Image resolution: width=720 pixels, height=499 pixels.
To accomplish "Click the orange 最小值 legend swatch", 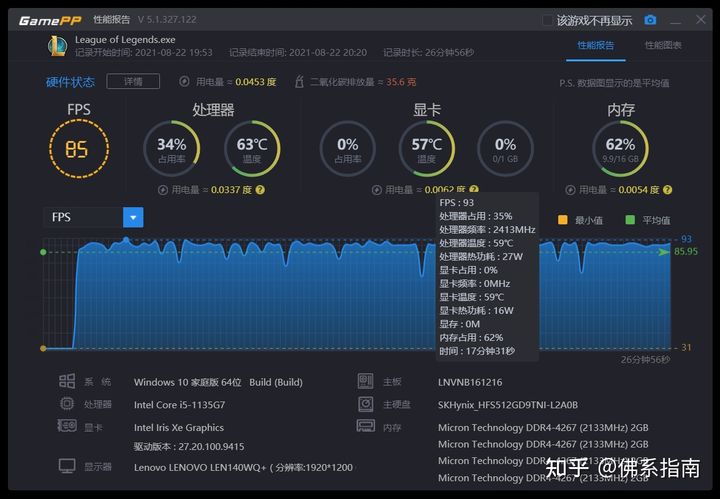I will pos(562,220).
